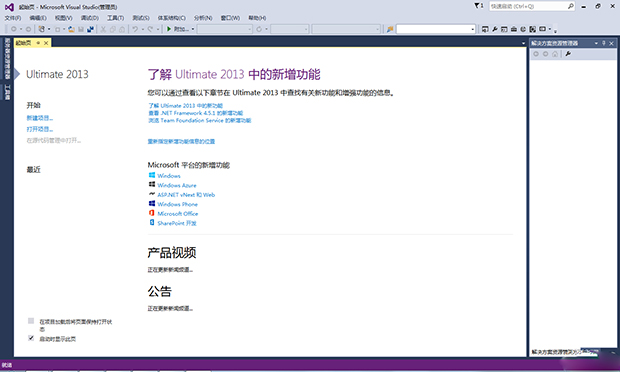Open Solution Explorer window position dropdown
620x372 pixels.
596,43
